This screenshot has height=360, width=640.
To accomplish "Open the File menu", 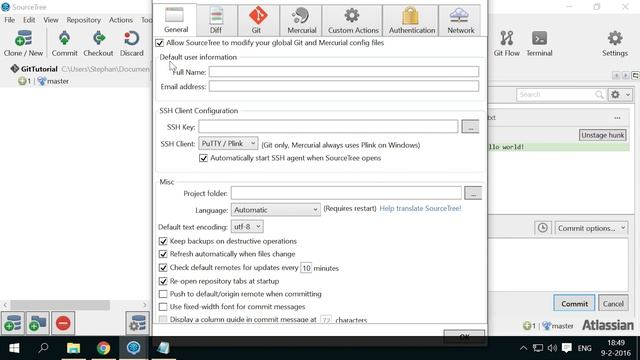I will tap(9, 20).
